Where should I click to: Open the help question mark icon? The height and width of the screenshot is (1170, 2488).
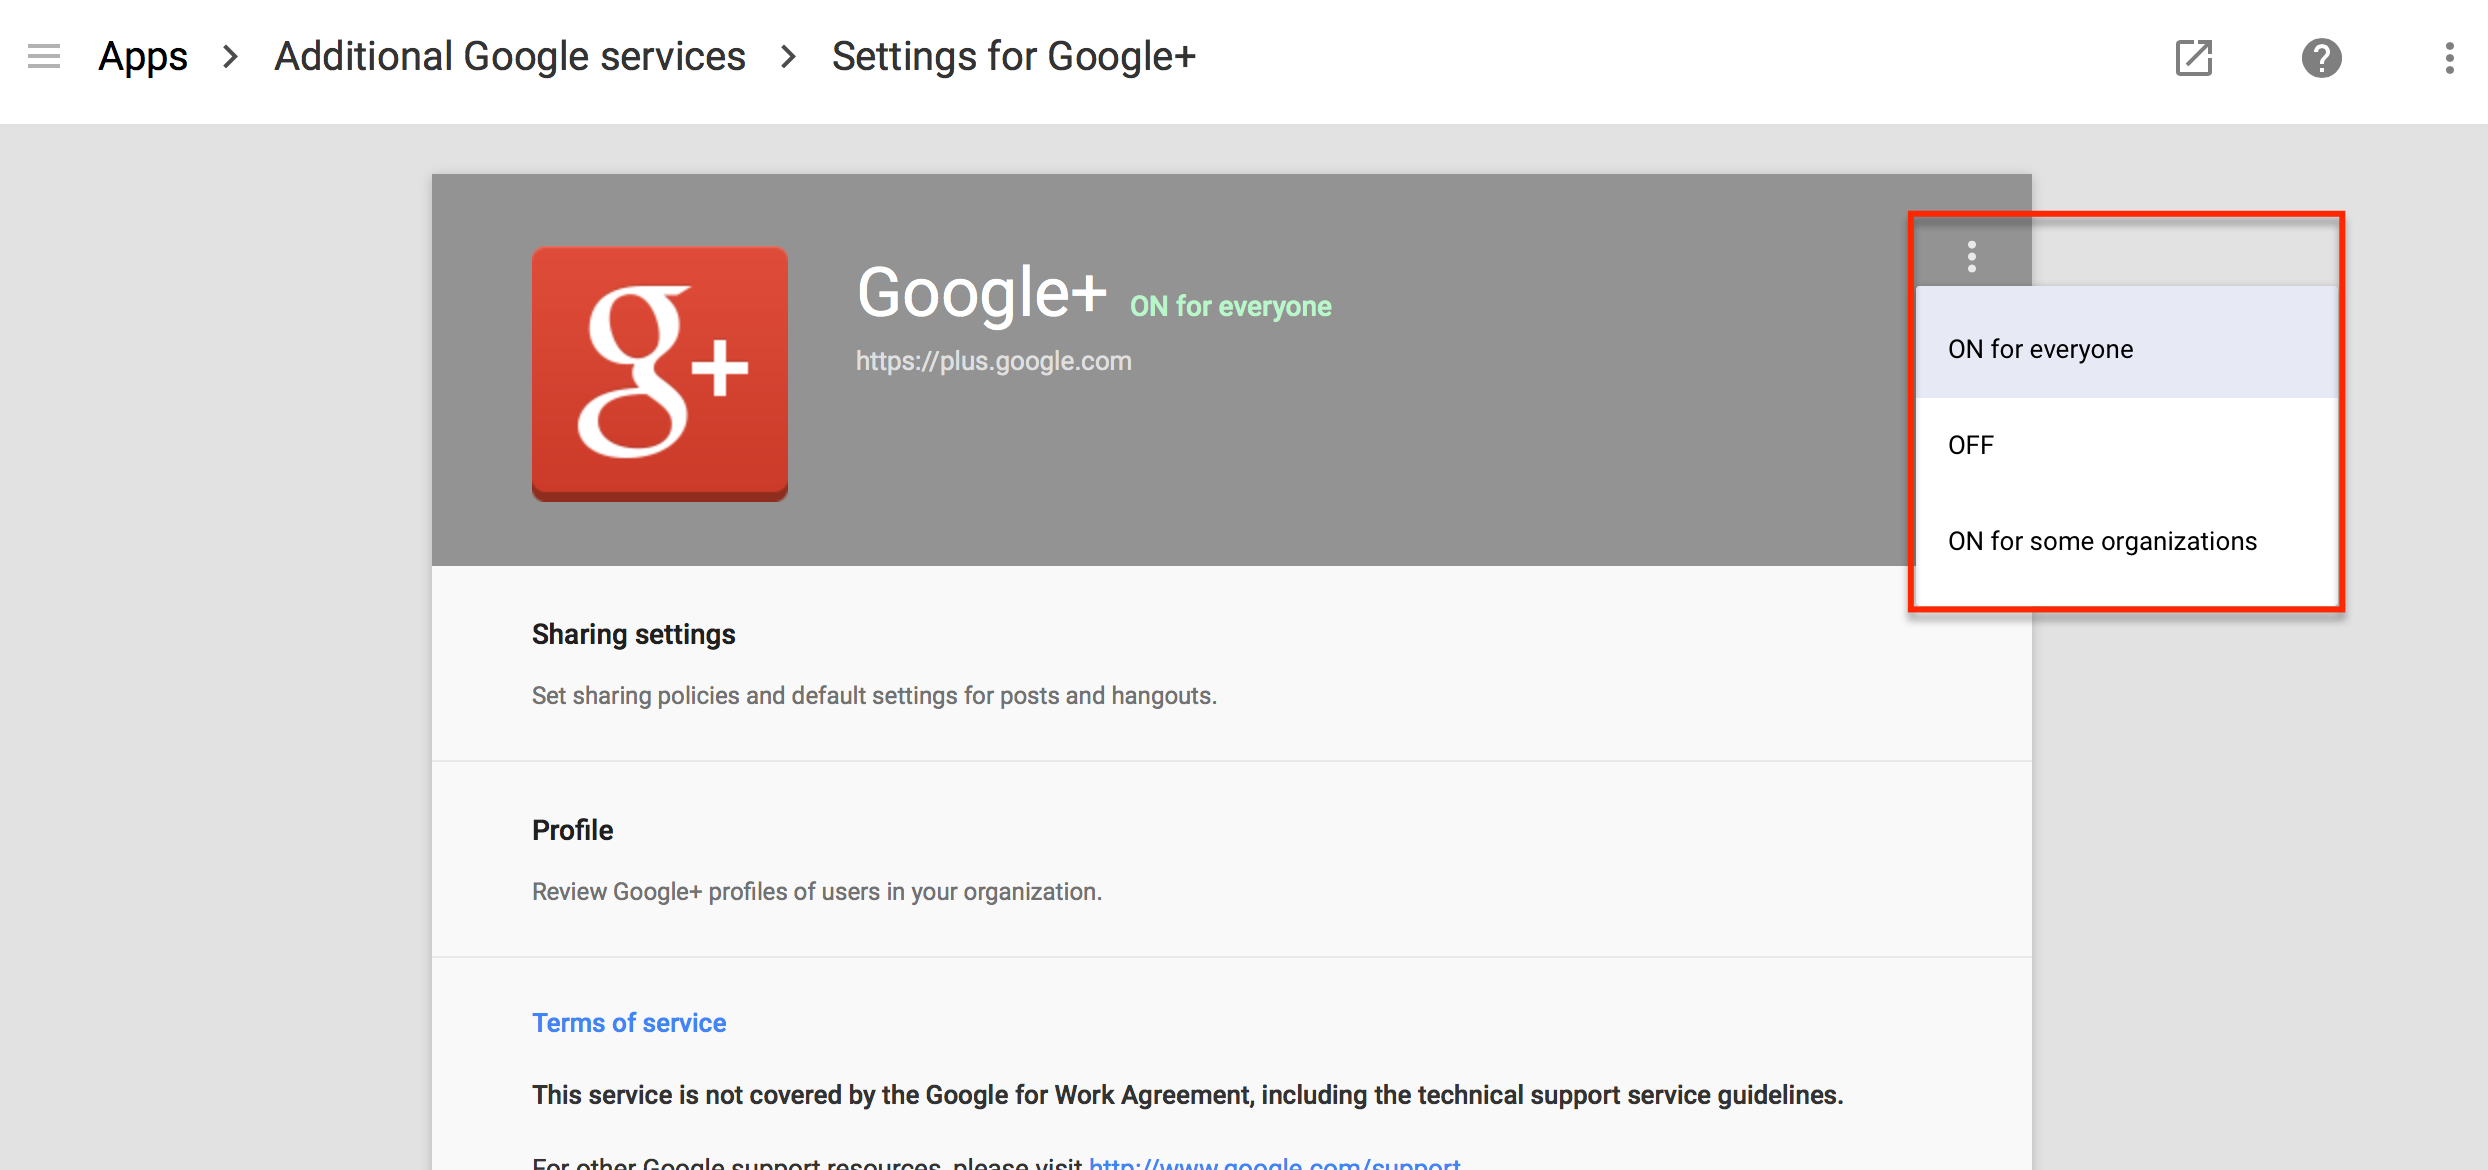tap(2321, 58)
